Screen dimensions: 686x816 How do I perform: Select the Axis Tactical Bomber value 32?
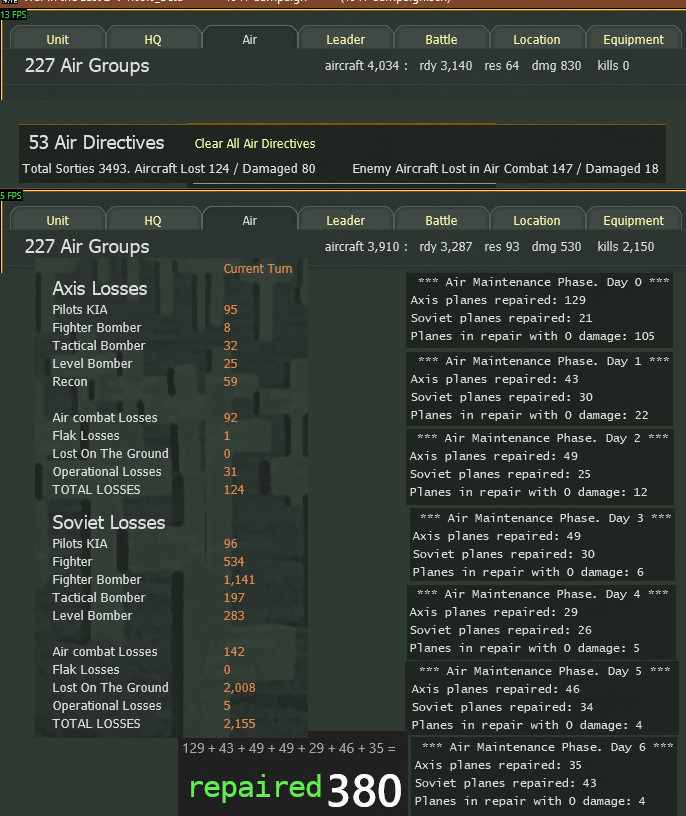[x=231, y=346]
